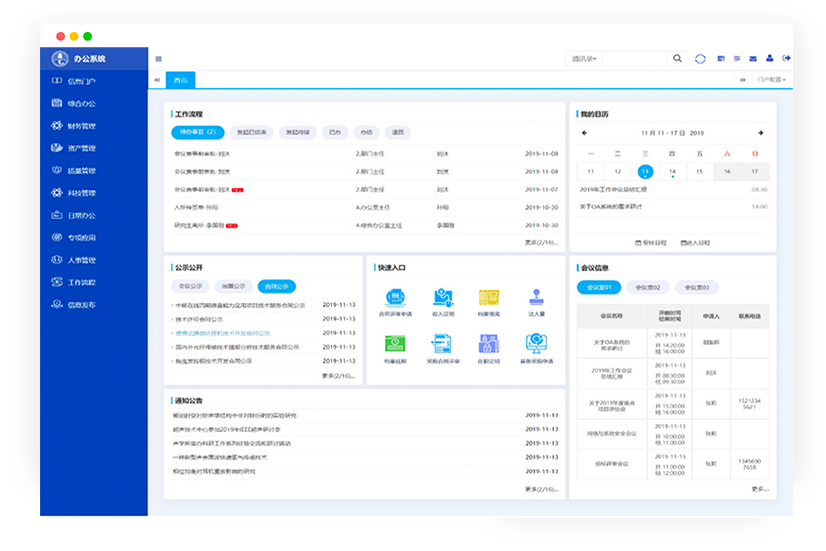Click the magnifier search icon in top bar
Viewport: 826px width, 551px height.
[678, 59]
